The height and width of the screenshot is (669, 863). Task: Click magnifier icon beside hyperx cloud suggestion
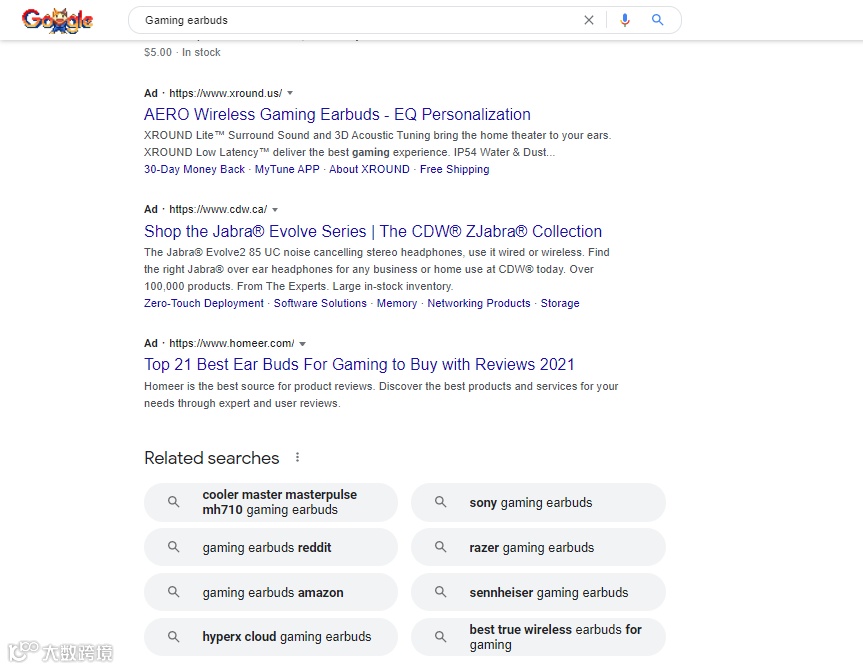click(174, 637)
